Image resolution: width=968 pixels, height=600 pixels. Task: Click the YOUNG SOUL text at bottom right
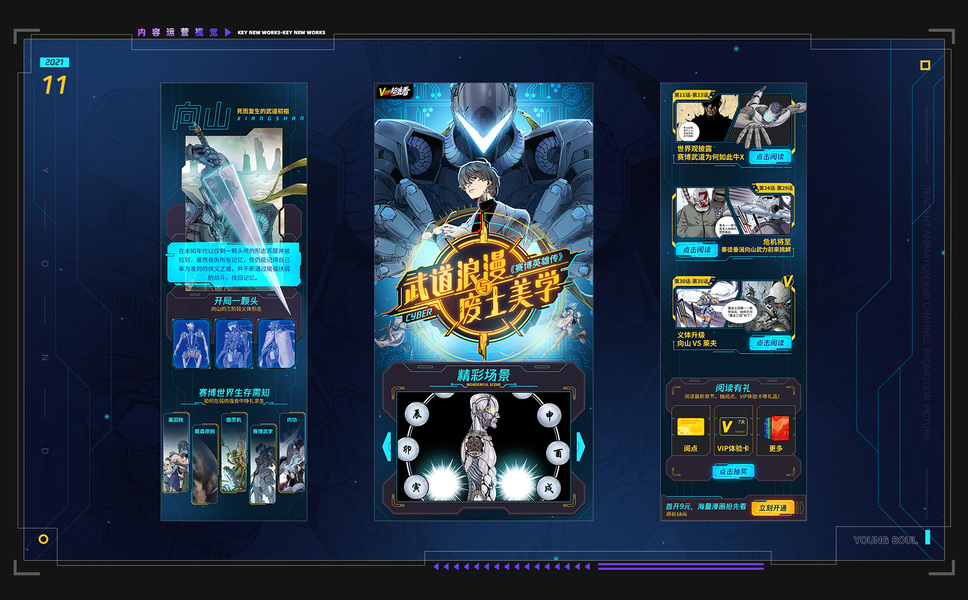[885, 540]
